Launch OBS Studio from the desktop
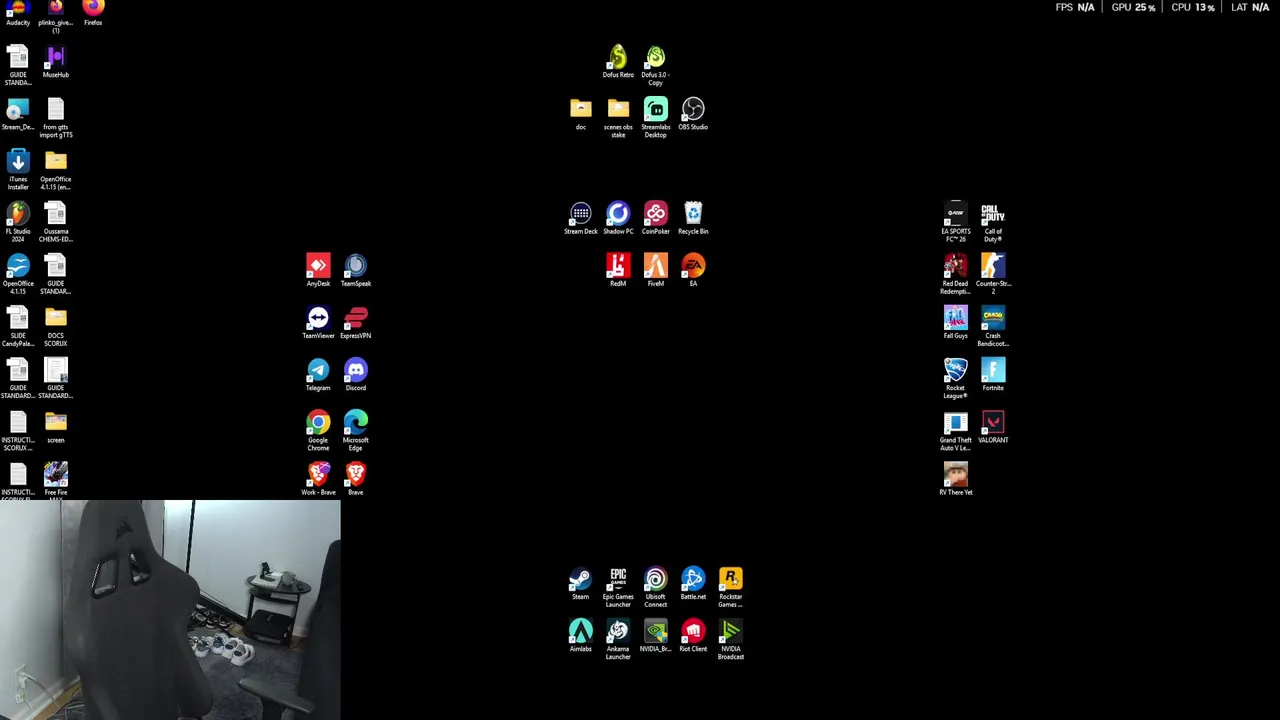Viewport: 1280px width, 720px height. 693,114
